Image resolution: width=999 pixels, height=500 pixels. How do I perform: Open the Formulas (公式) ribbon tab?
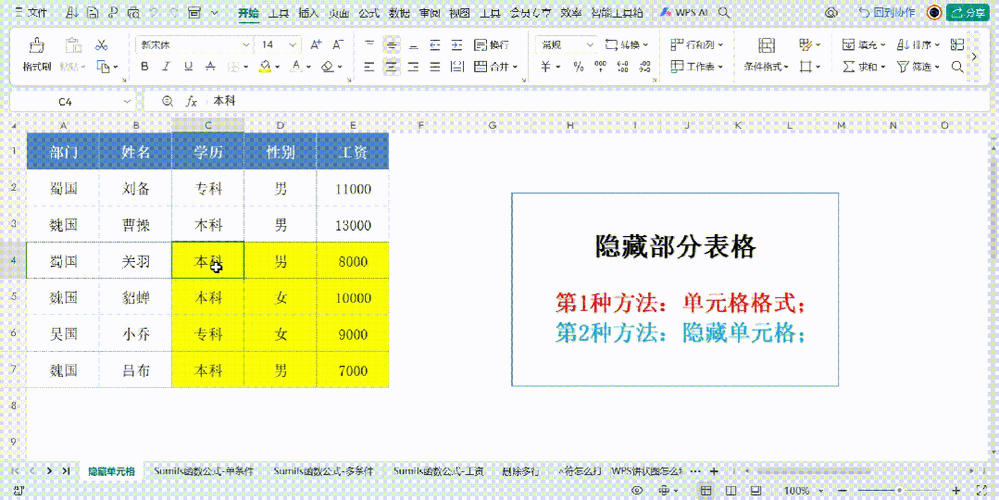coord(369,13)
